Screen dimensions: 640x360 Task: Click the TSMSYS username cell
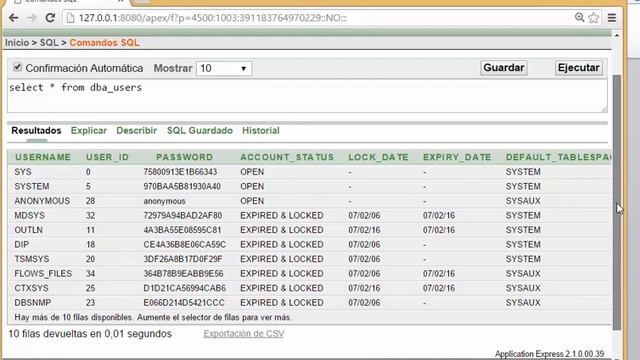[32, 259]
